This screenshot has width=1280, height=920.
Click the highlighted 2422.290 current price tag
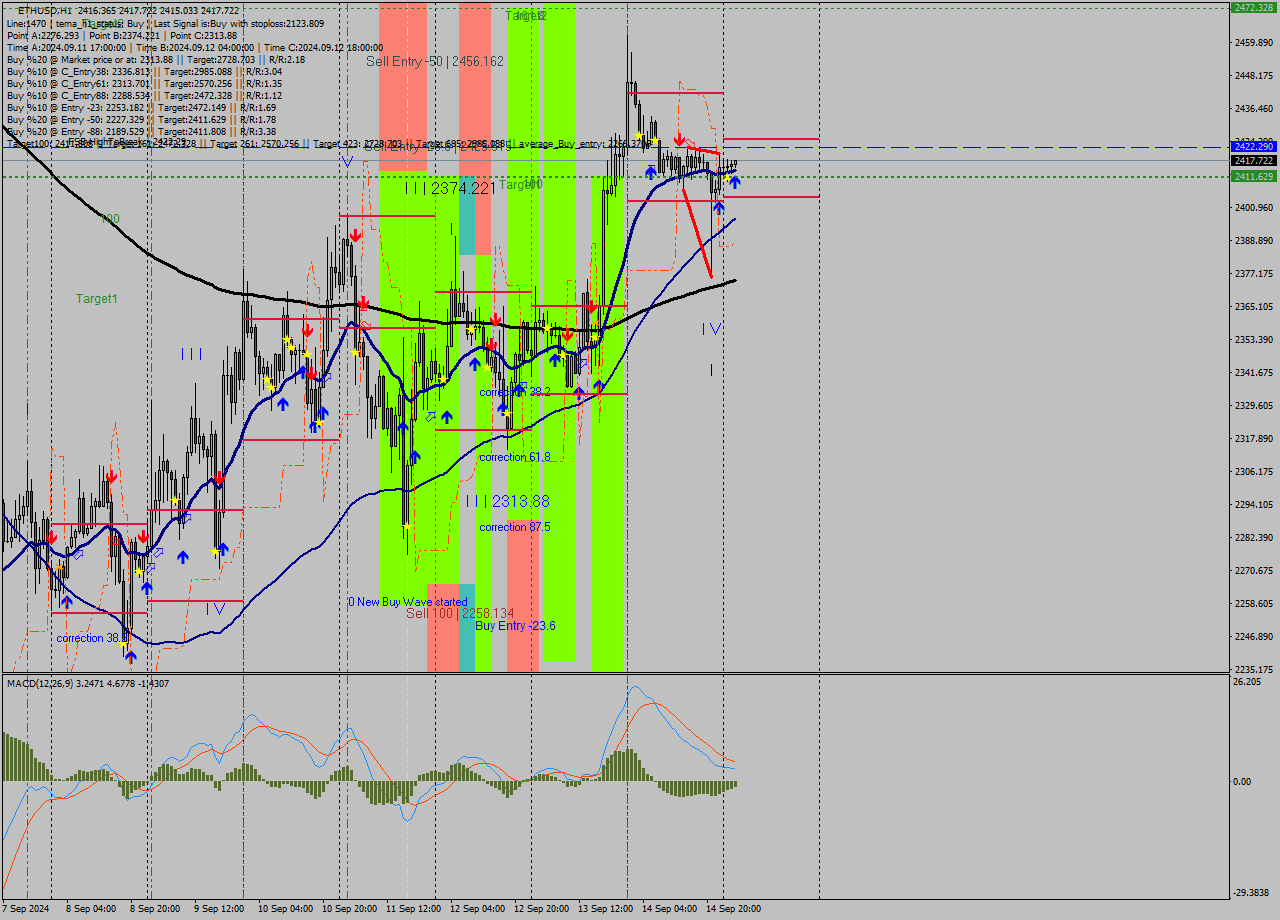[x=1252, y=146]
